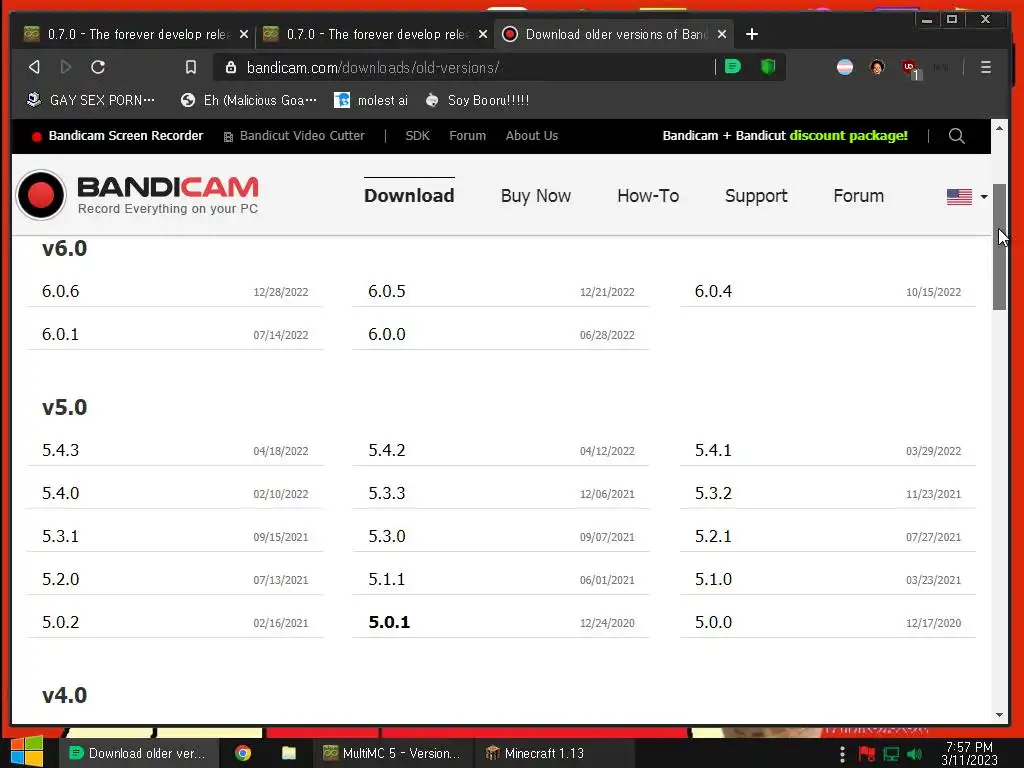Screen dimensions: 1024x768
Task: Download version 6.0.4
Action: click(x=713, y=291)
